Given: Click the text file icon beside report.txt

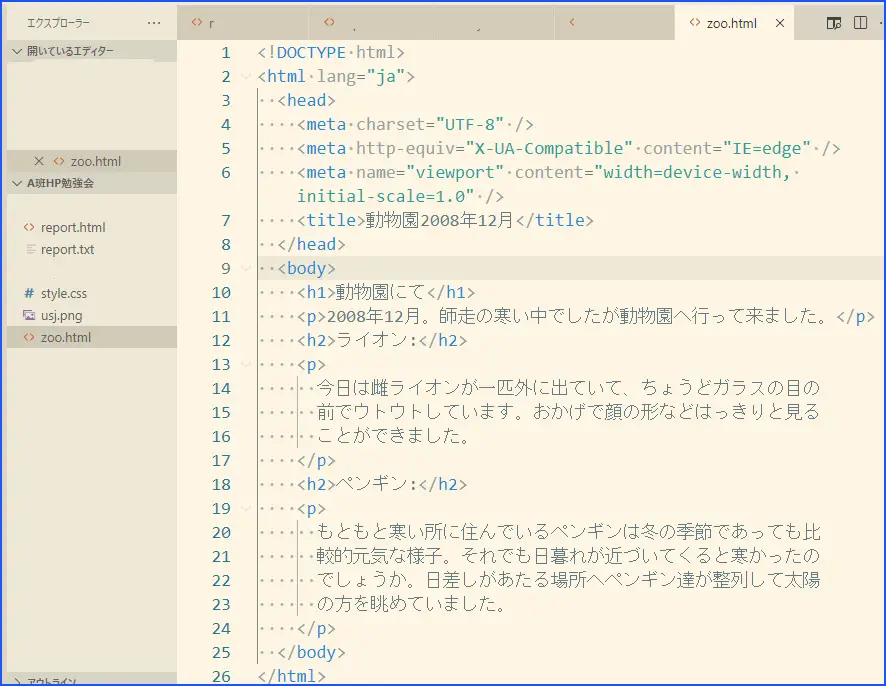Looking at the screenshot, I should coord(29,250).
